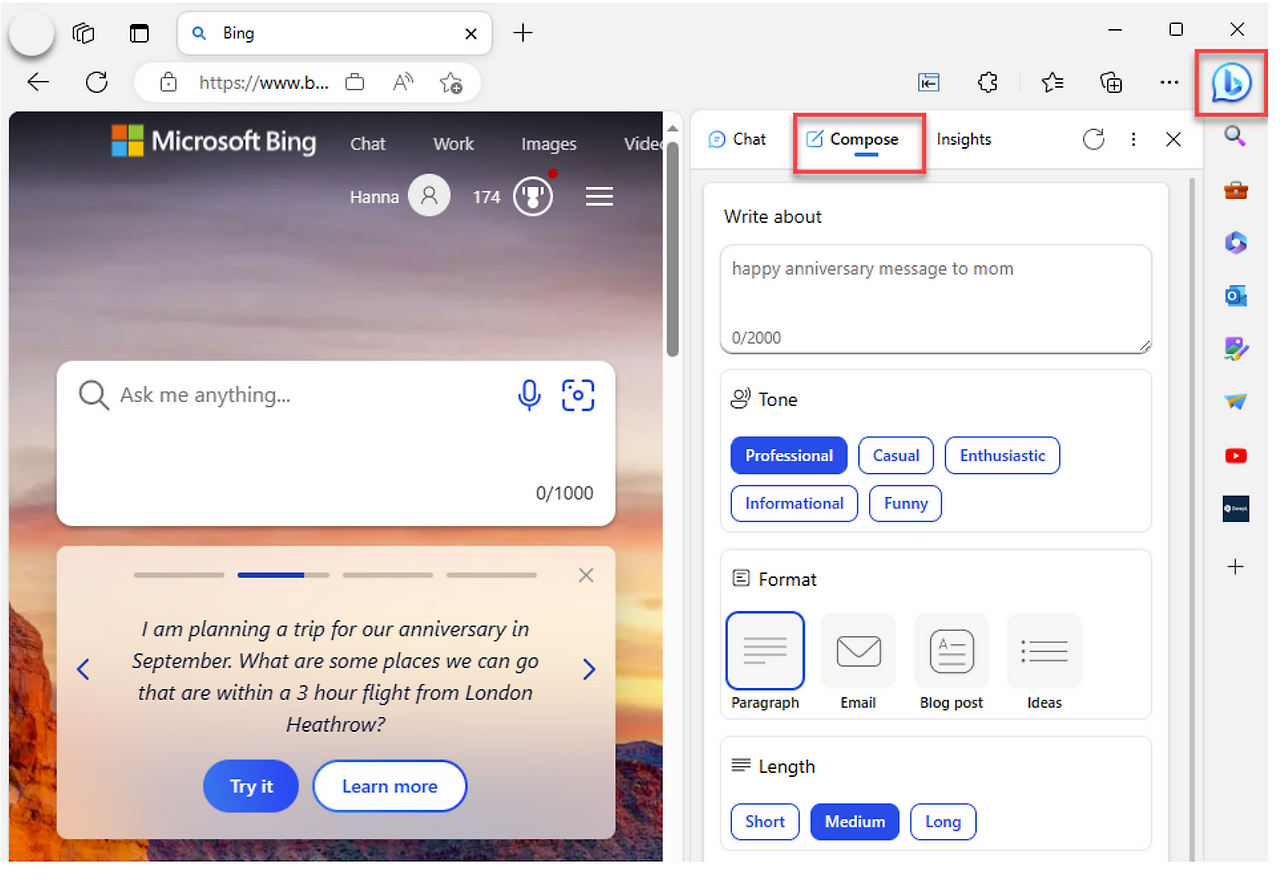Open the DeepL icon in Edge sidebar
1280x879 pixels.
pos(1236,508)
